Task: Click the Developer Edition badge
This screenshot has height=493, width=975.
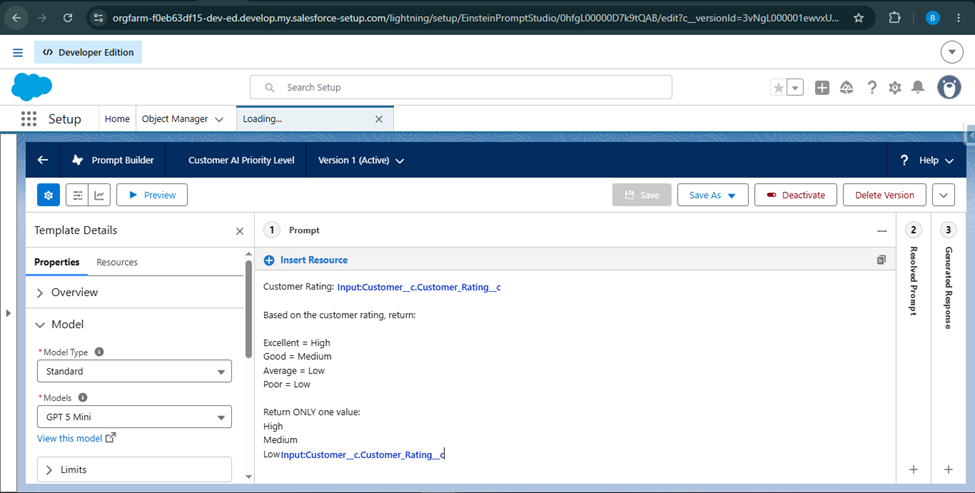Action: pyautogui.click(x=88, y=52)
